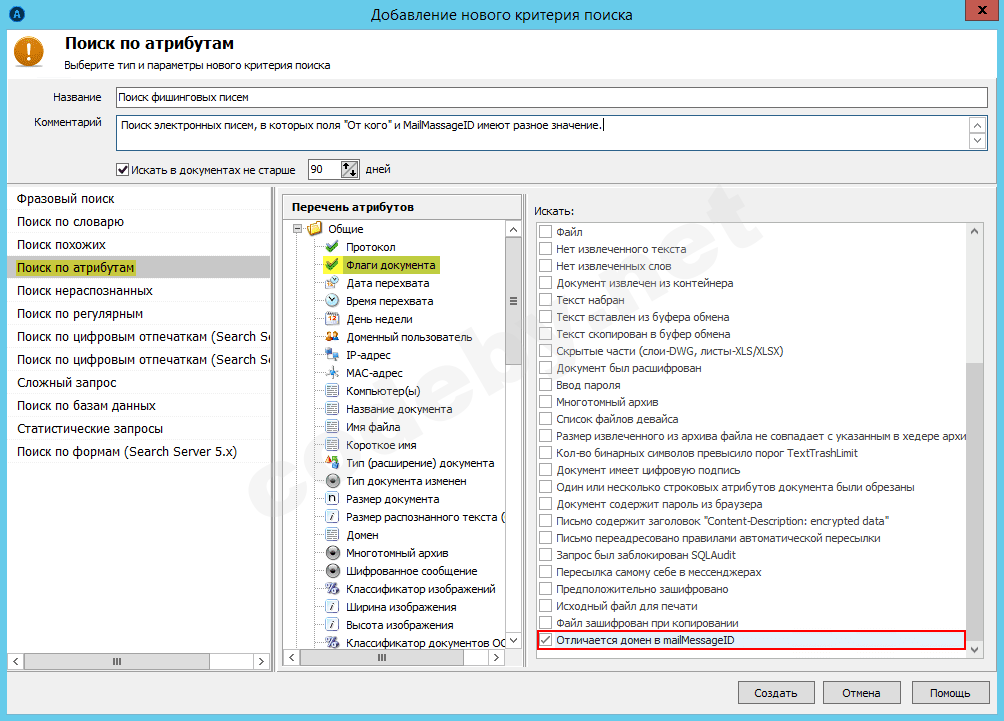Screen dimensions: 1004x721
Task: Click the Протокол green check icon
Action: coord(332,247)
